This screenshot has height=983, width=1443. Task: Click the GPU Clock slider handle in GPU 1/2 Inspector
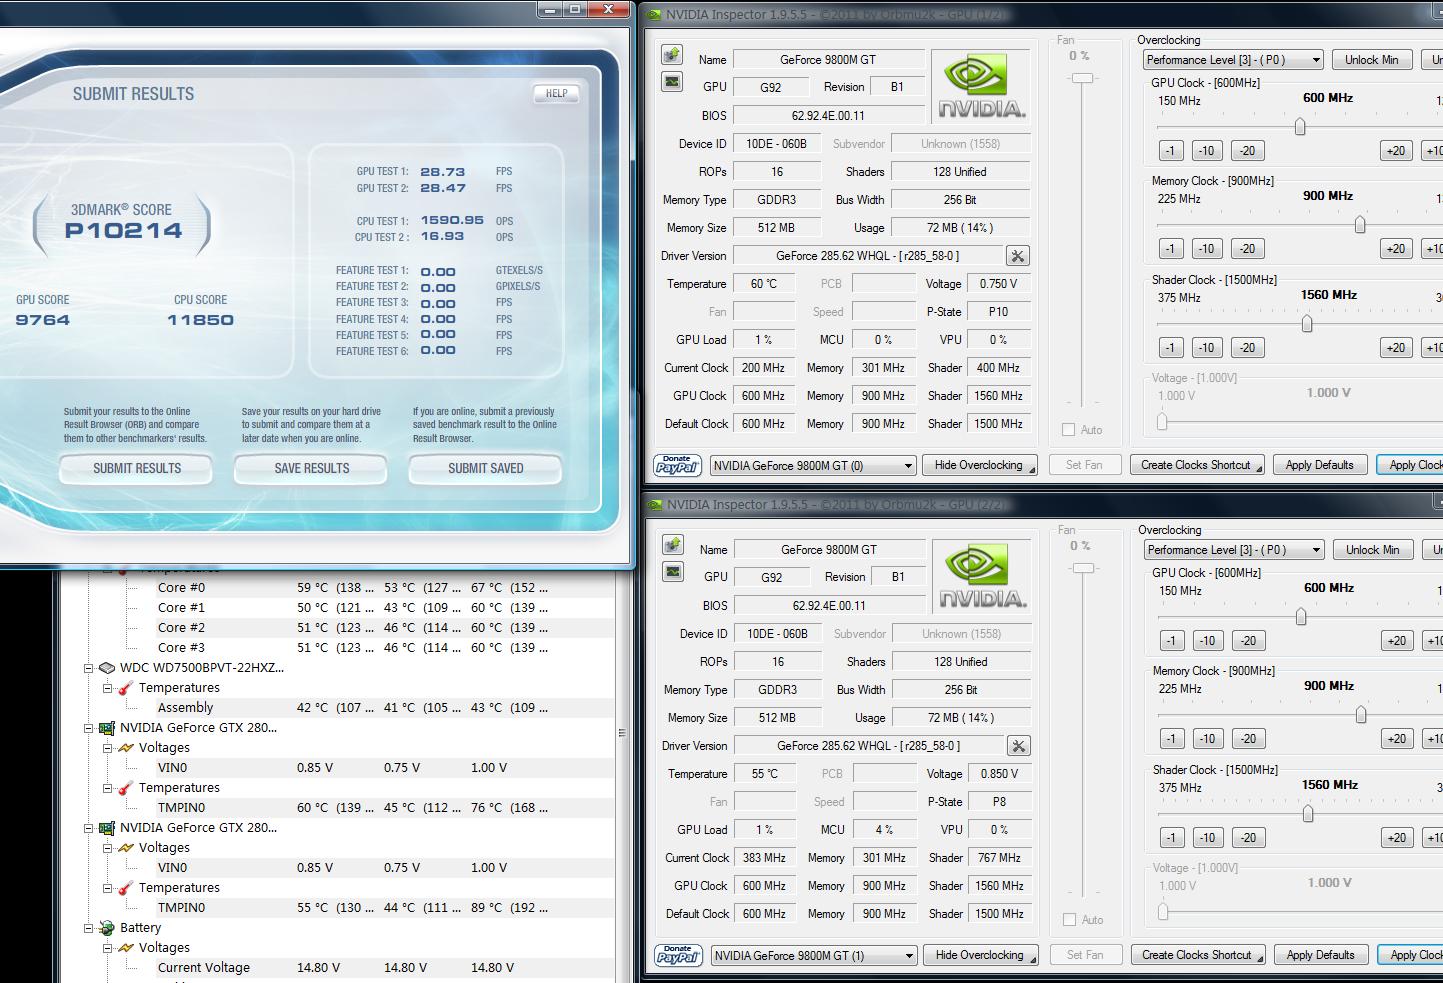pyautogui.click(x=1300, y=127)
